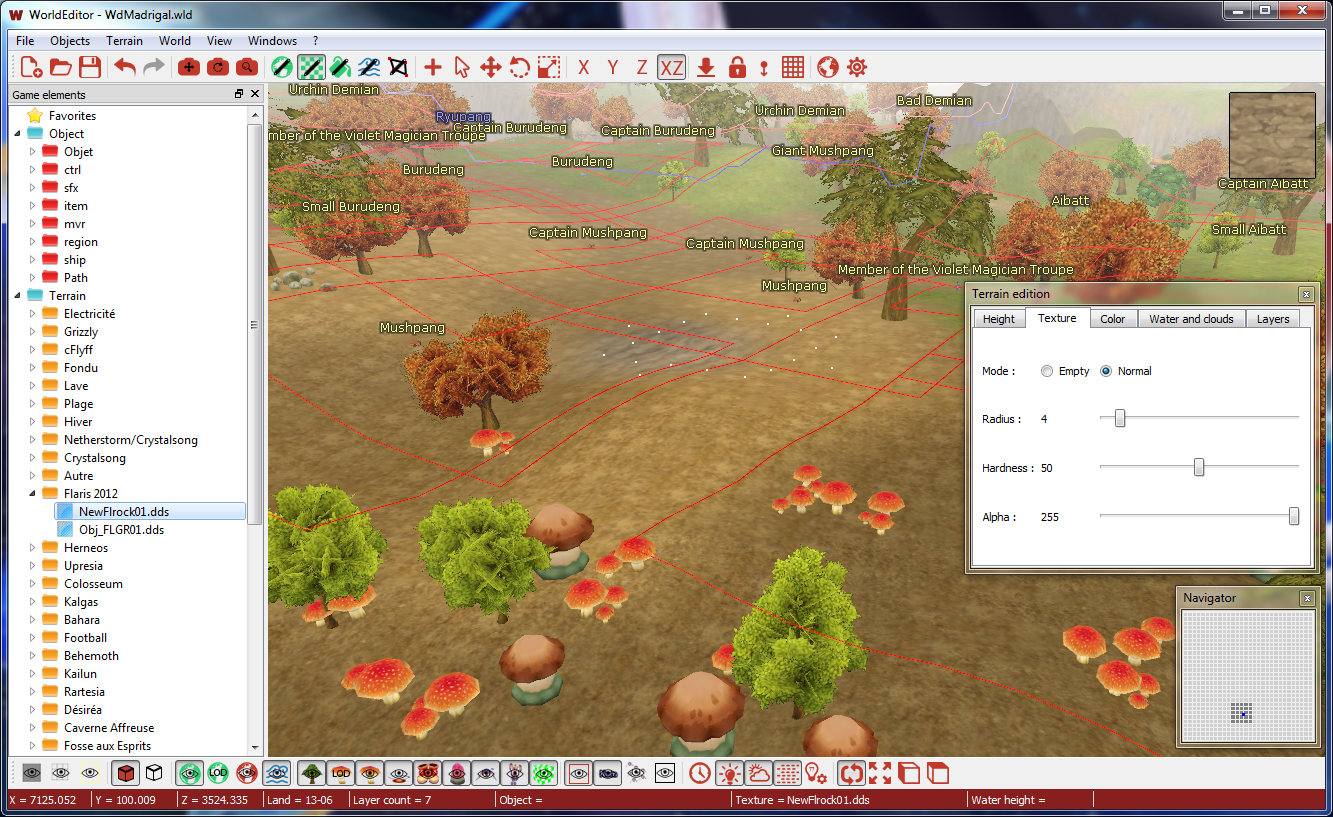
Task: Toggle the XZ axis constraint
Action: [x=671, y=67]
